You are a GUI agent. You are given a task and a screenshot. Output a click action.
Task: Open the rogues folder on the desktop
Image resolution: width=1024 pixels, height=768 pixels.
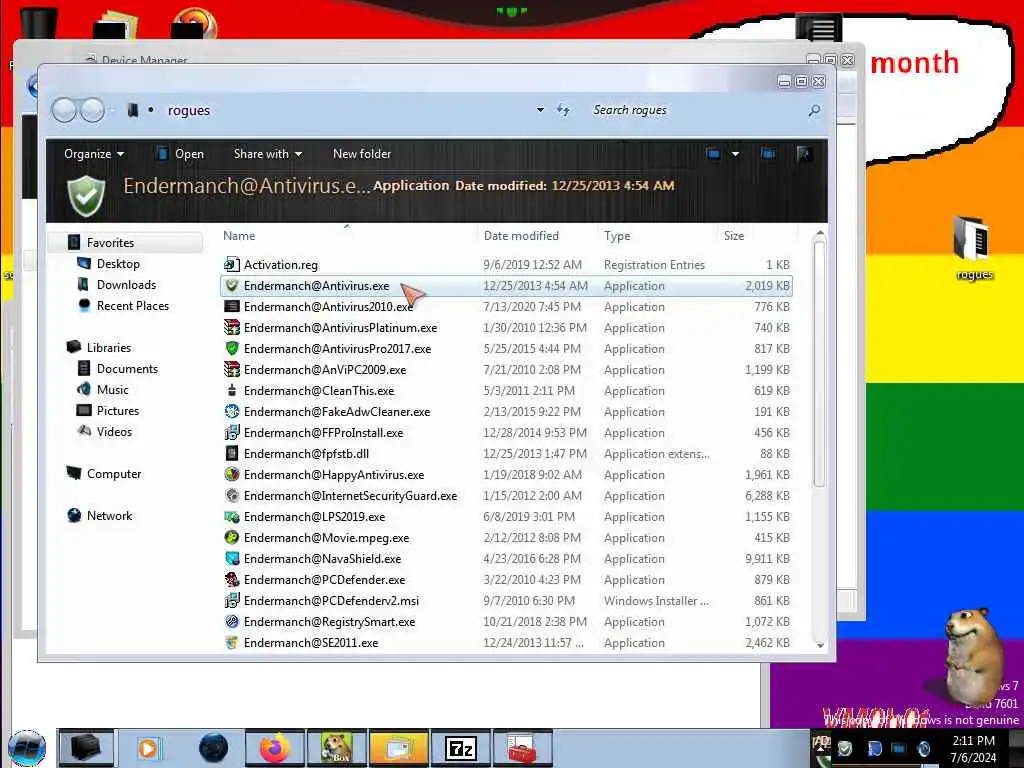coord(973,247)
